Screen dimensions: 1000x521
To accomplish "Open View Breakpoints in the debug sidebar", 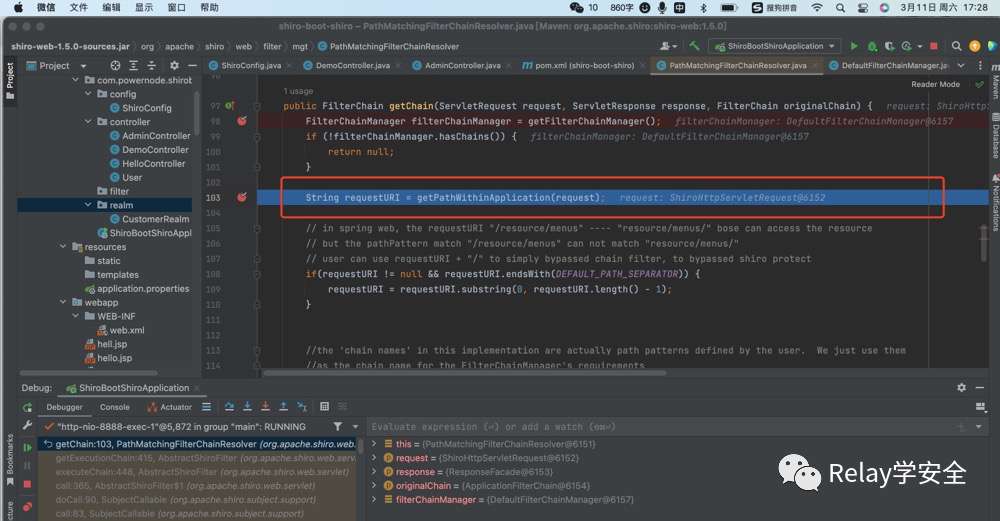I will tap(27, 506).
